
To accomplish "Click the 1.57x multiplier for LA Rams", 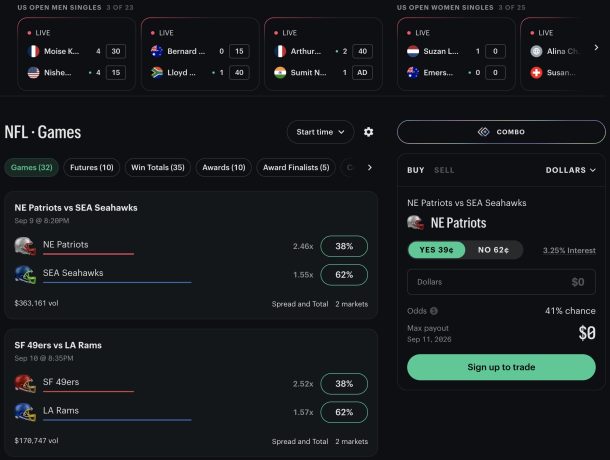I will [x=303, y=412].
